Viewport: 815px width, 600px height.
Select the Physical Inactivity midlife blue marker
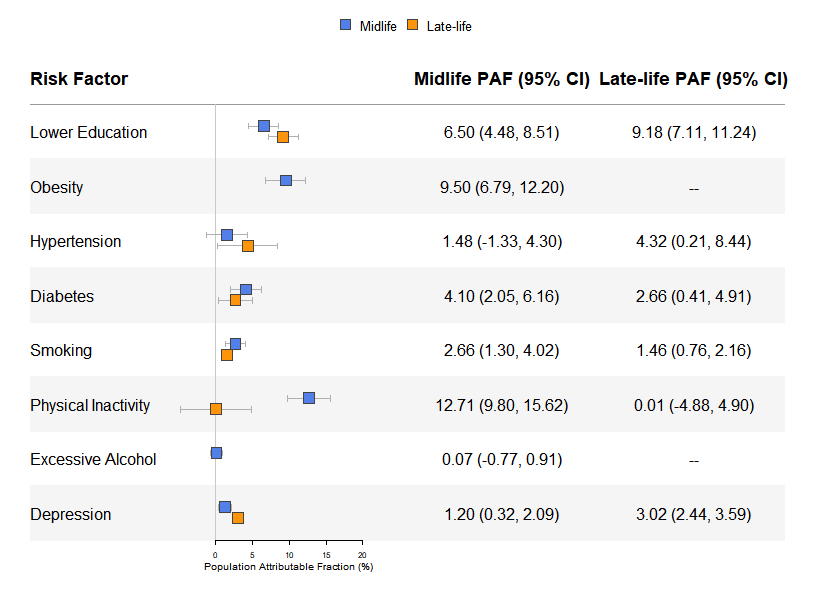309,398
